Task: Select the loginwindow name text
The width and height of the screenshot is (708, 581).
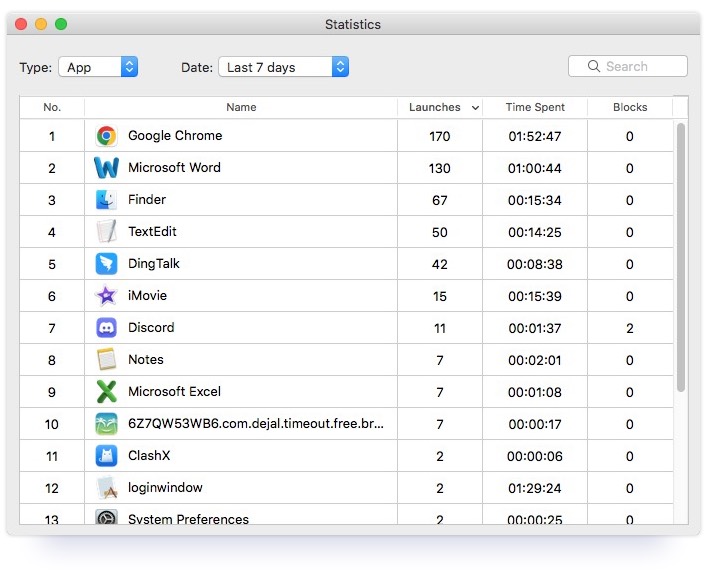Action: point(165,488)
